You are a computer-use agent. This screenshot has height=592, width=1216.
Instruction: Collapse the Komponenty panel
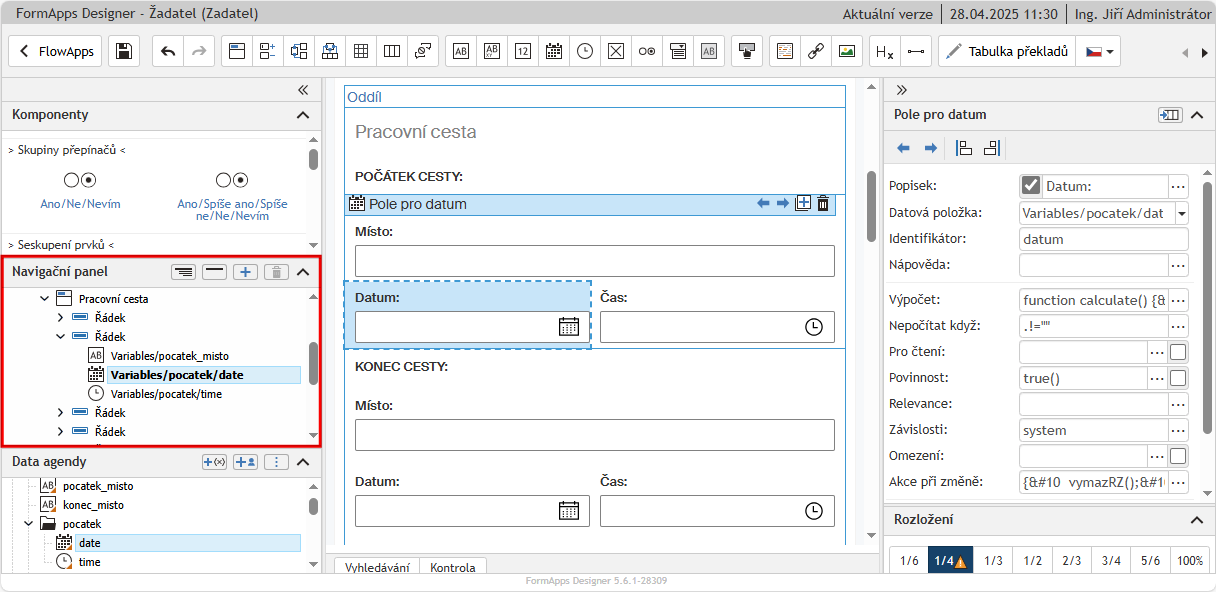[x=303, y=115]
